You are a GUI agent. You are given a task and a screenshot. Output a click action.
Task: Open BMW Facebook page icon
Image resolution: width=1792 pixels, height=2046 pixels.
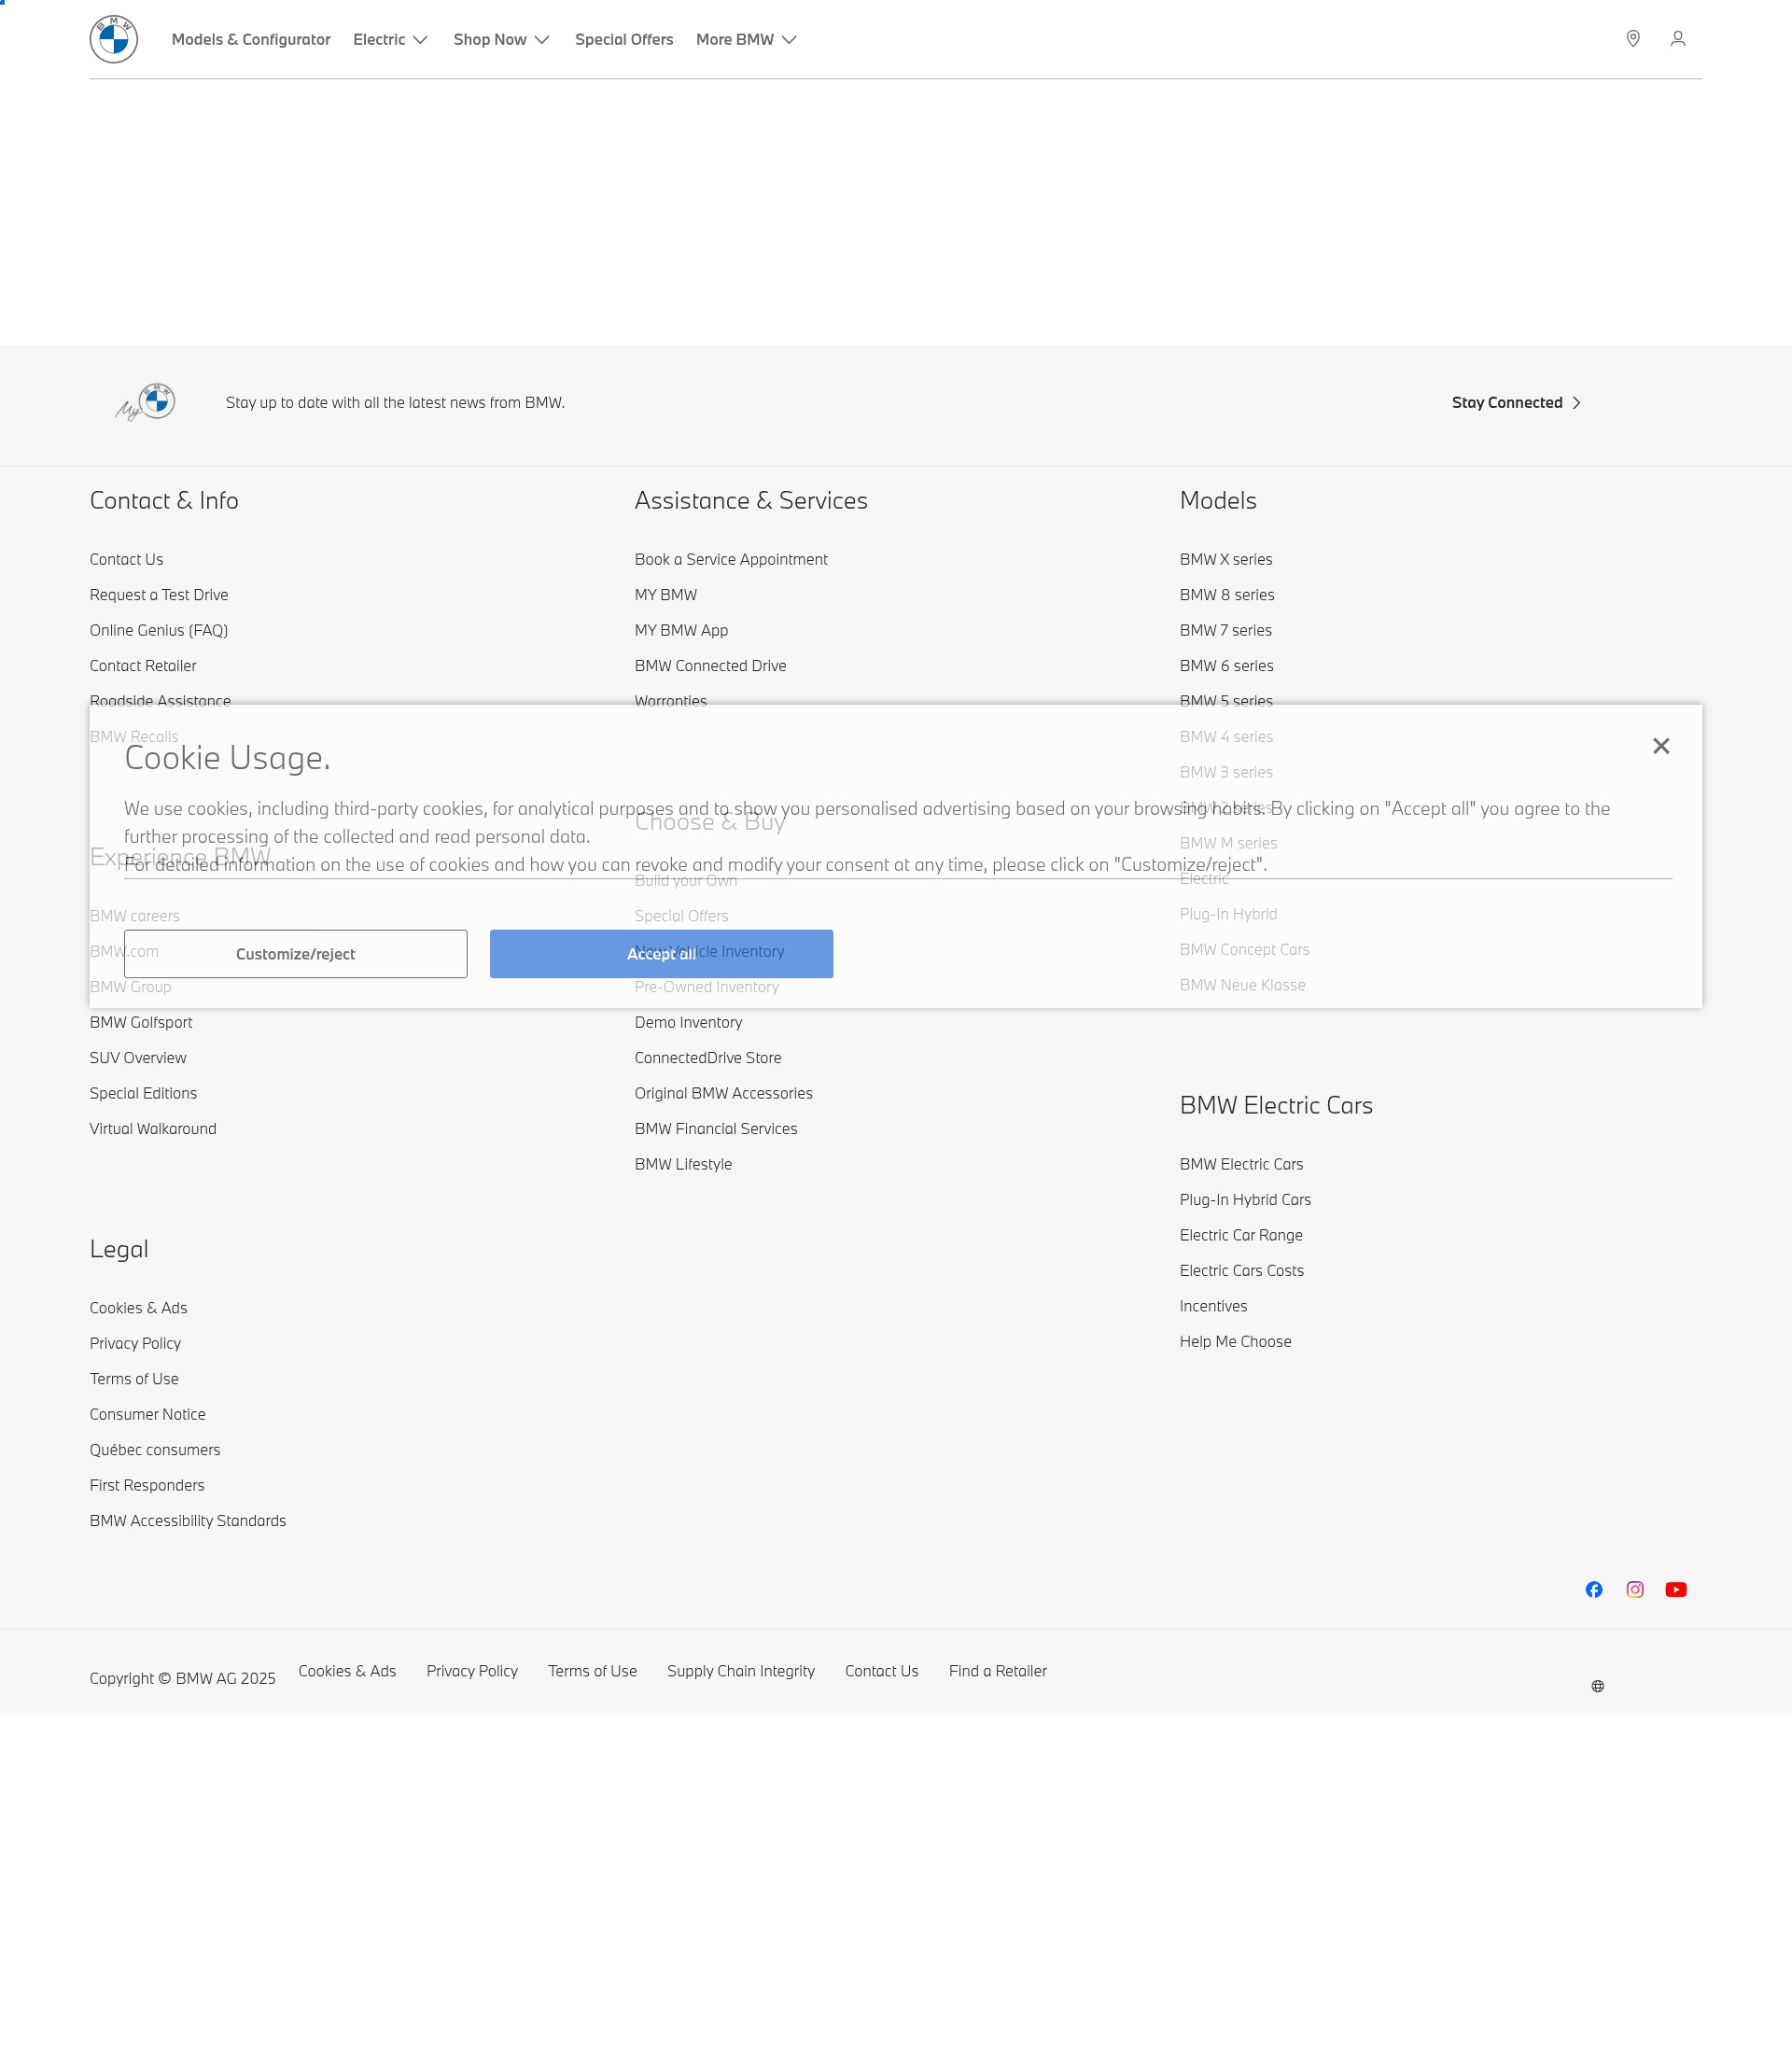point(1593,1589)
